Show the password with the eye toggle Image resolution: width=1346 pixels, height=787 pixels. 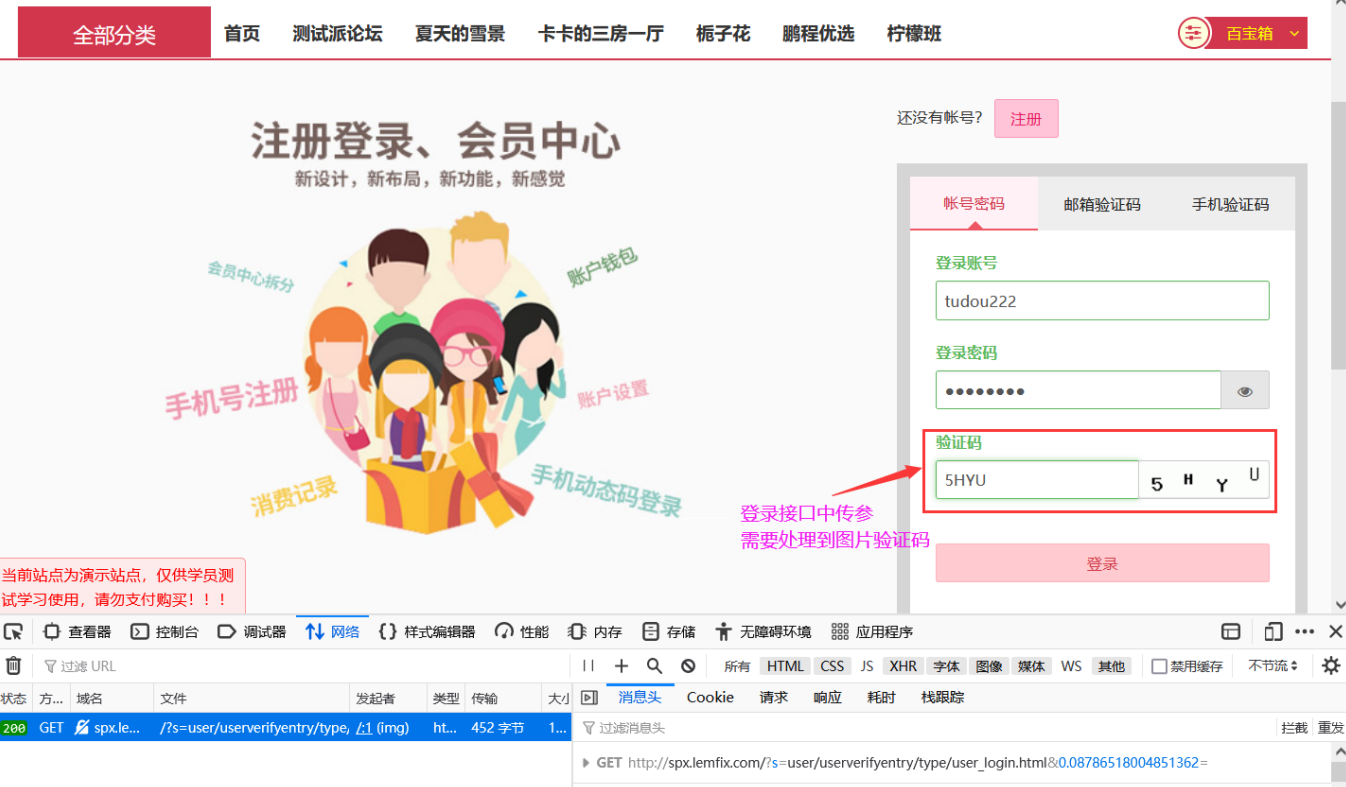(x=1244, y=390)
